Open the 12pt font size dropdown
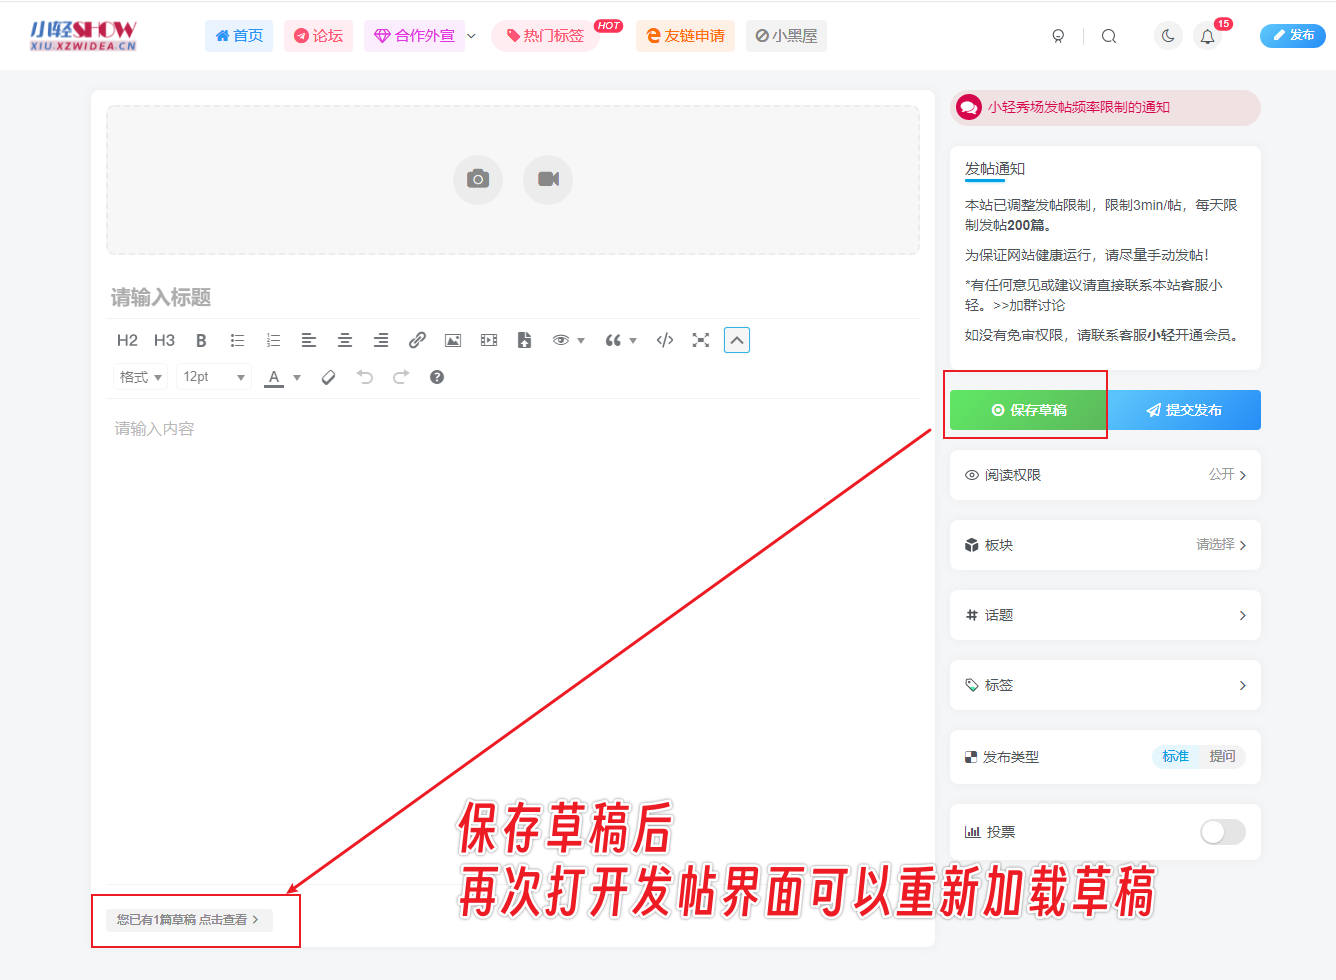This screenshot has width=1336, height=980. point(213,377)
